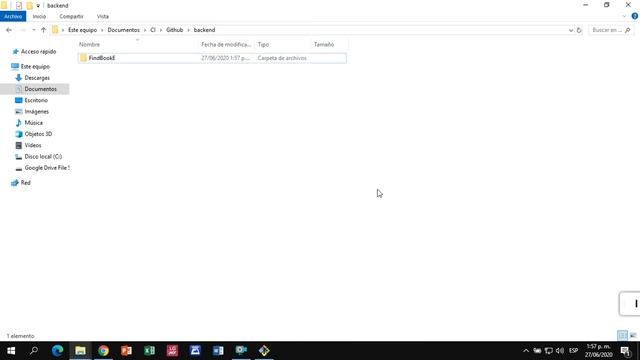
Task: Open the Archivo ribbon tab
Action: click(13, 16)
